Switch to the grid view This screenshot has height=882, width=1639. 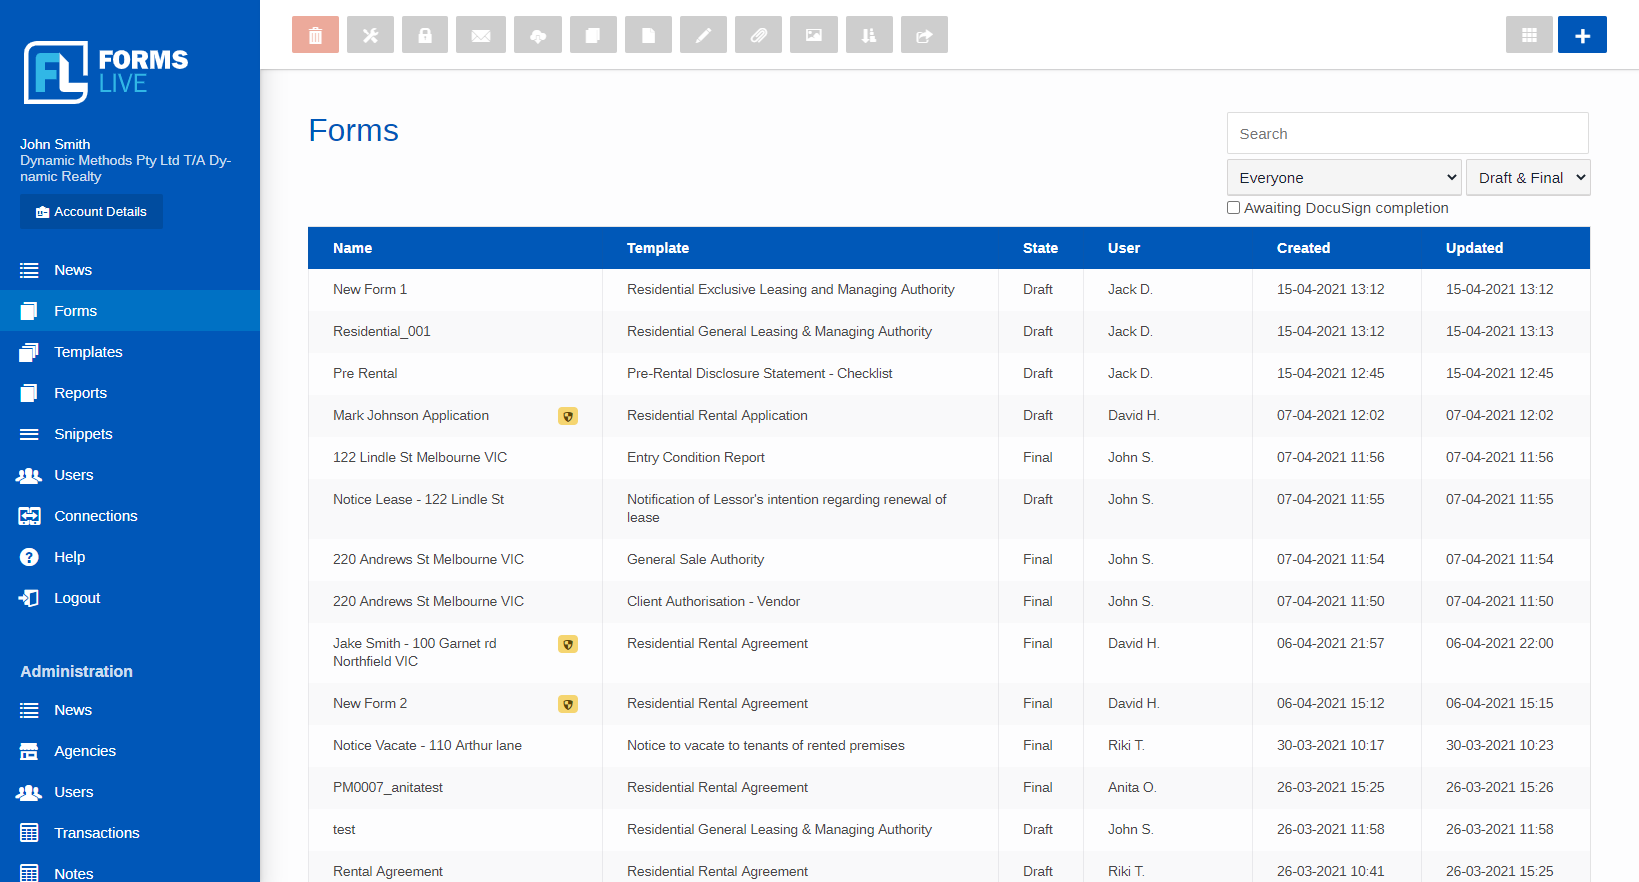[1529, 35]
